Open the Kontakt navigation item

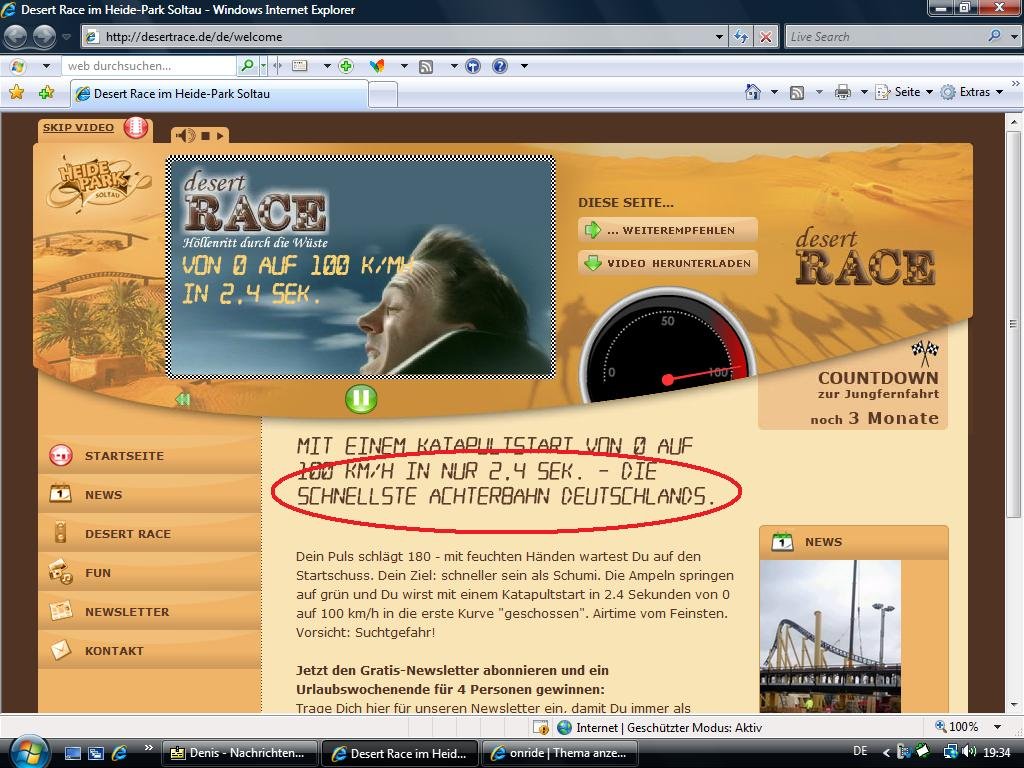[x=150, y=650]
